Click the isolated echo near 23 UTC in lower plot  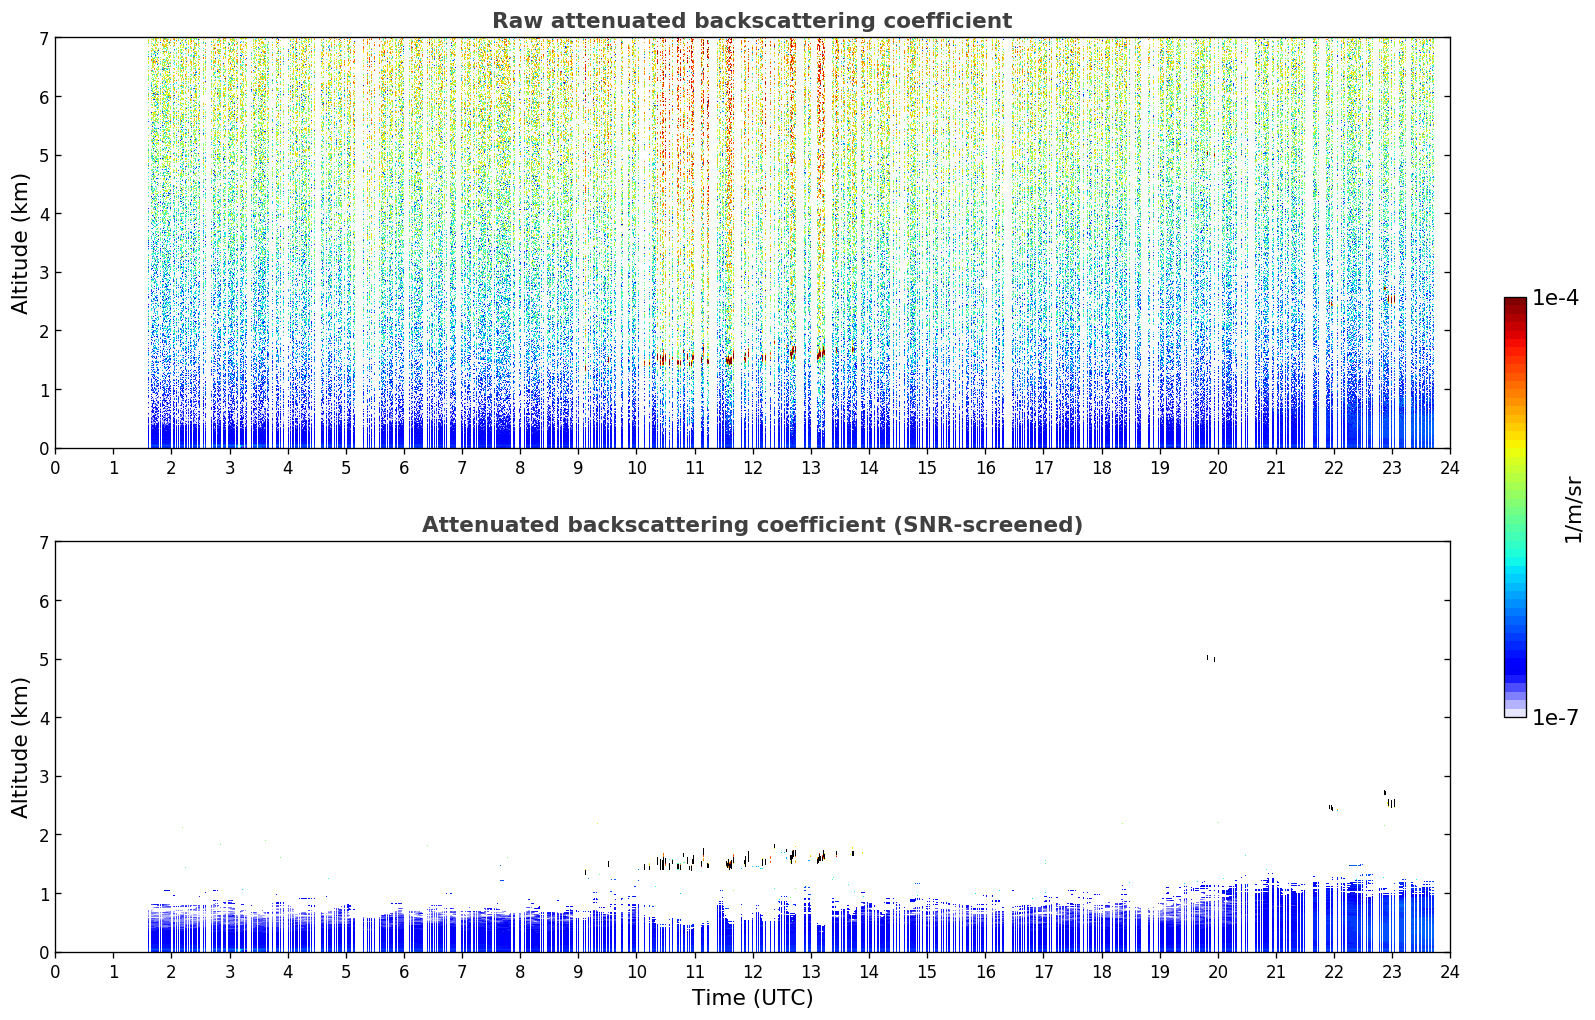pos(1390,800)
